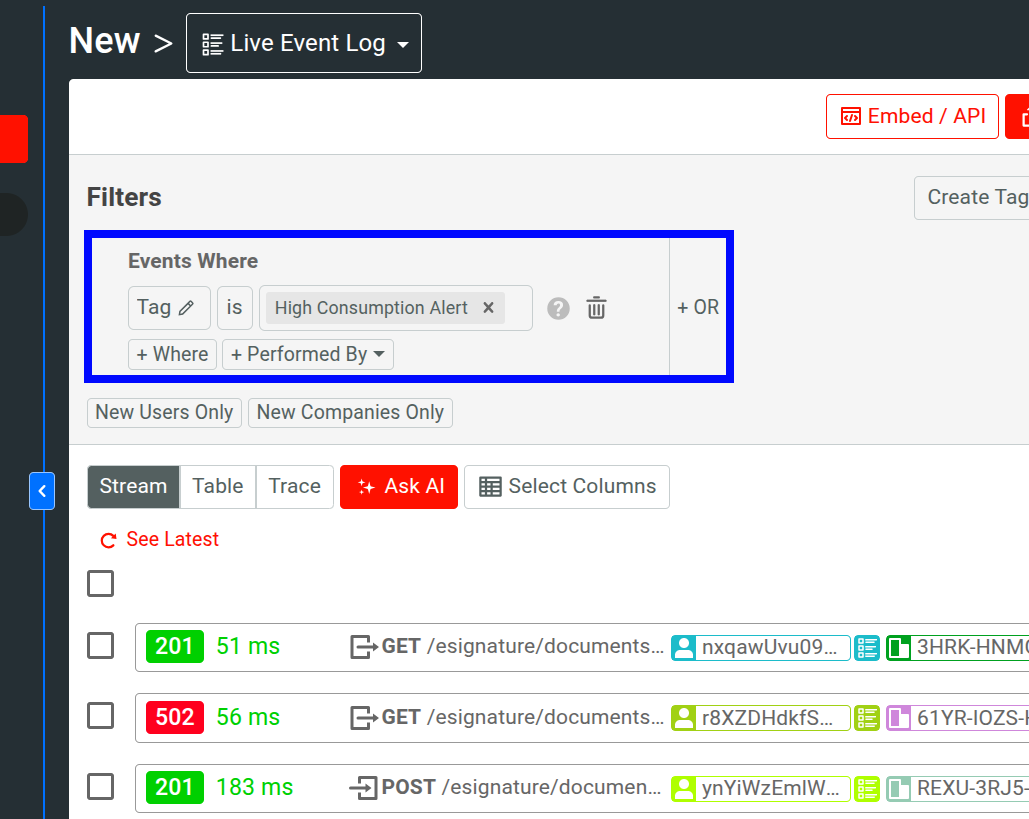Check the select-all checkbox above events
This screenshot has height=819, width=1029.
tap(100, 583)
